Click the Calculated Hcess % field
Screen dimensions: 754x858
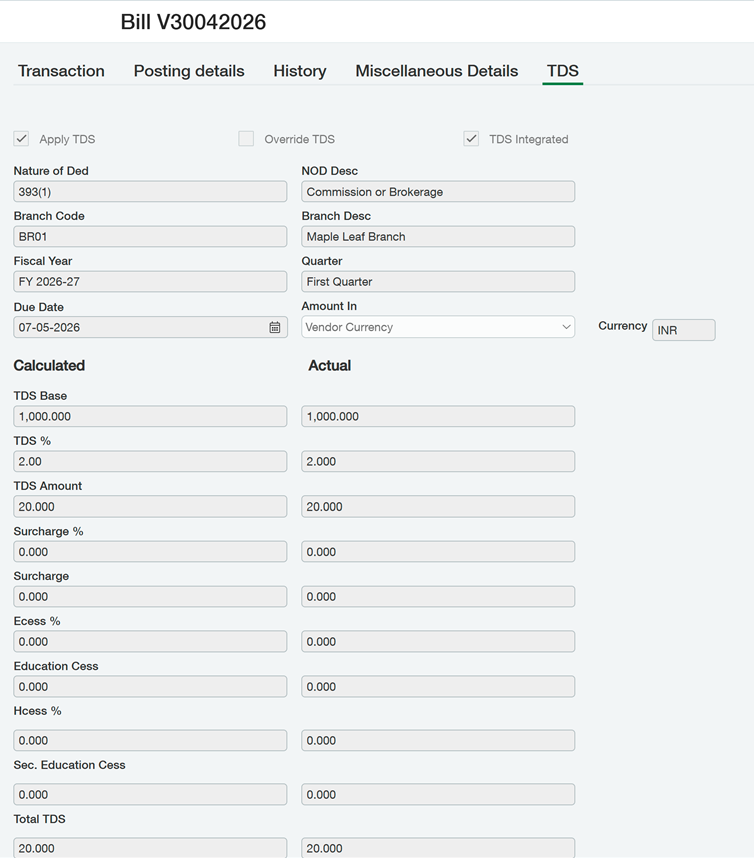(x=150, y=740)
